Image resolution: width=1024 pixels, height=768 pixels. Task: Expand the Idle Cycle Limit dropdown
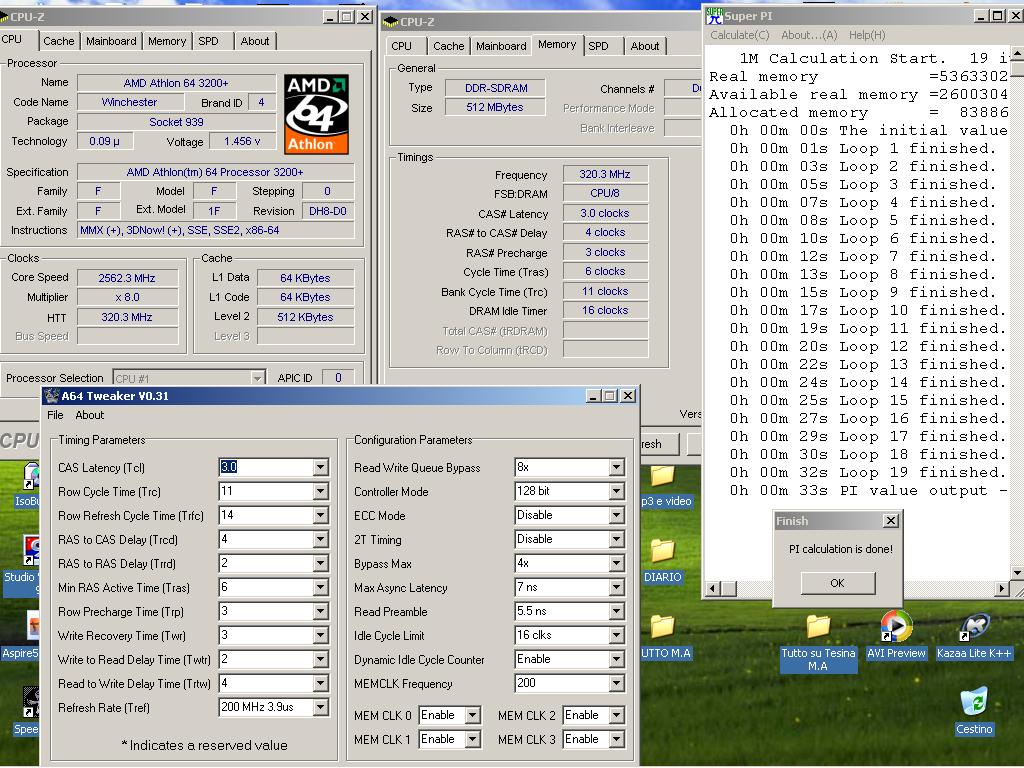616,635
